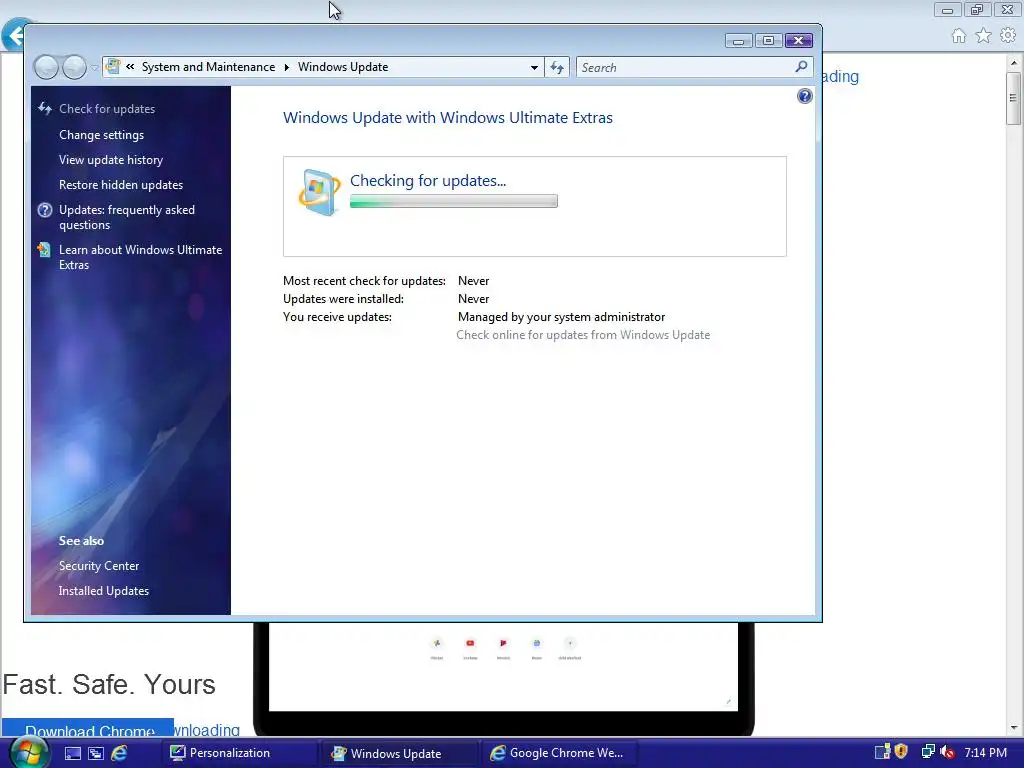
Task: Click the Security Center link
Action: click(x=99, y=566)
